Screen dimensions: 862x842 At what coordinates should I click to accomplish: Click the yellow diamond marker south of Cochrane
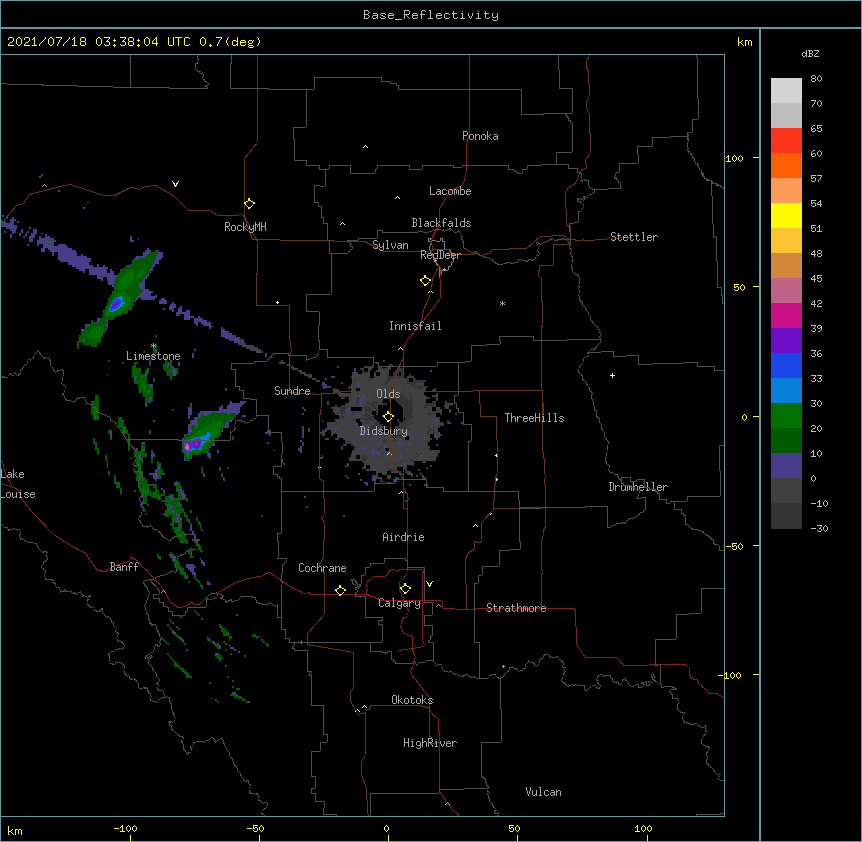(340, 590)
